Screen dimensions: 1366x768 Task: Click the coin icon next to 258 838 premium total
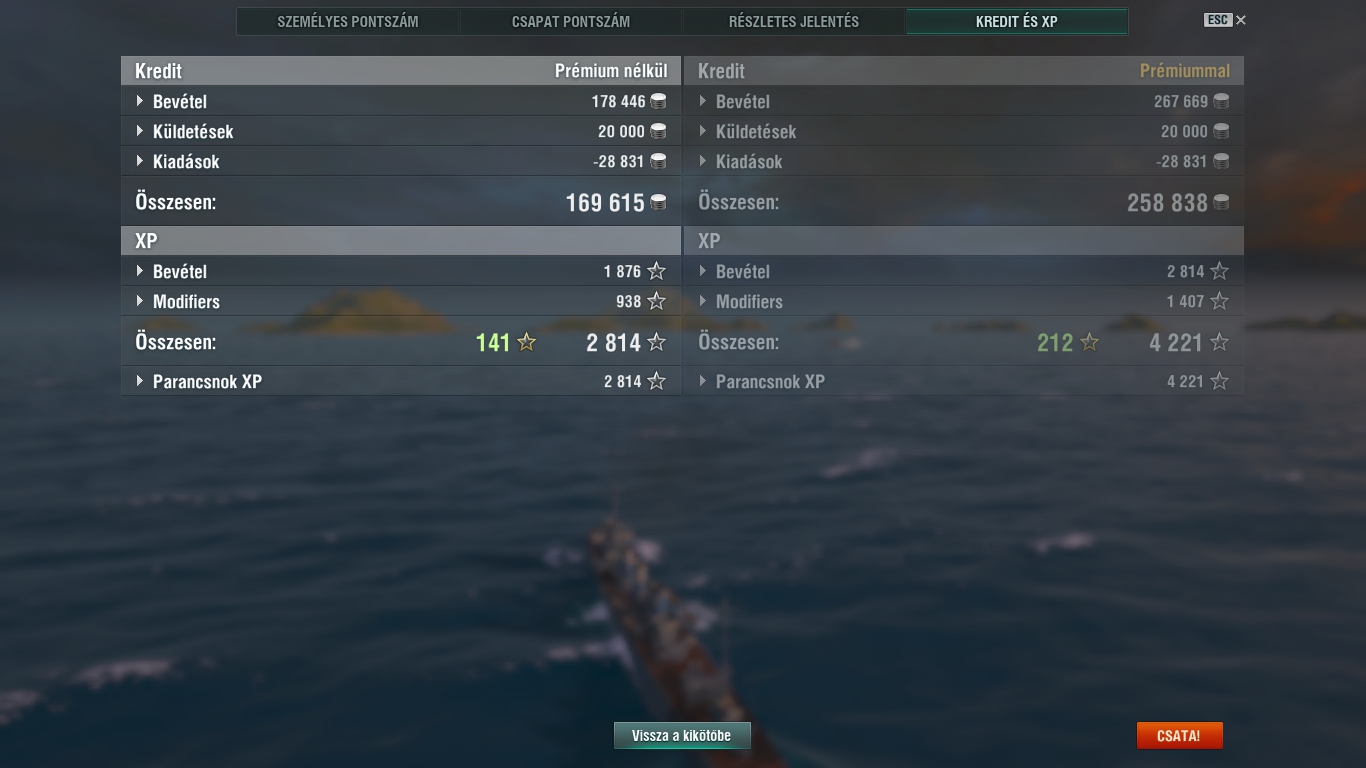pyautogui.click(x=1221, y=202)
